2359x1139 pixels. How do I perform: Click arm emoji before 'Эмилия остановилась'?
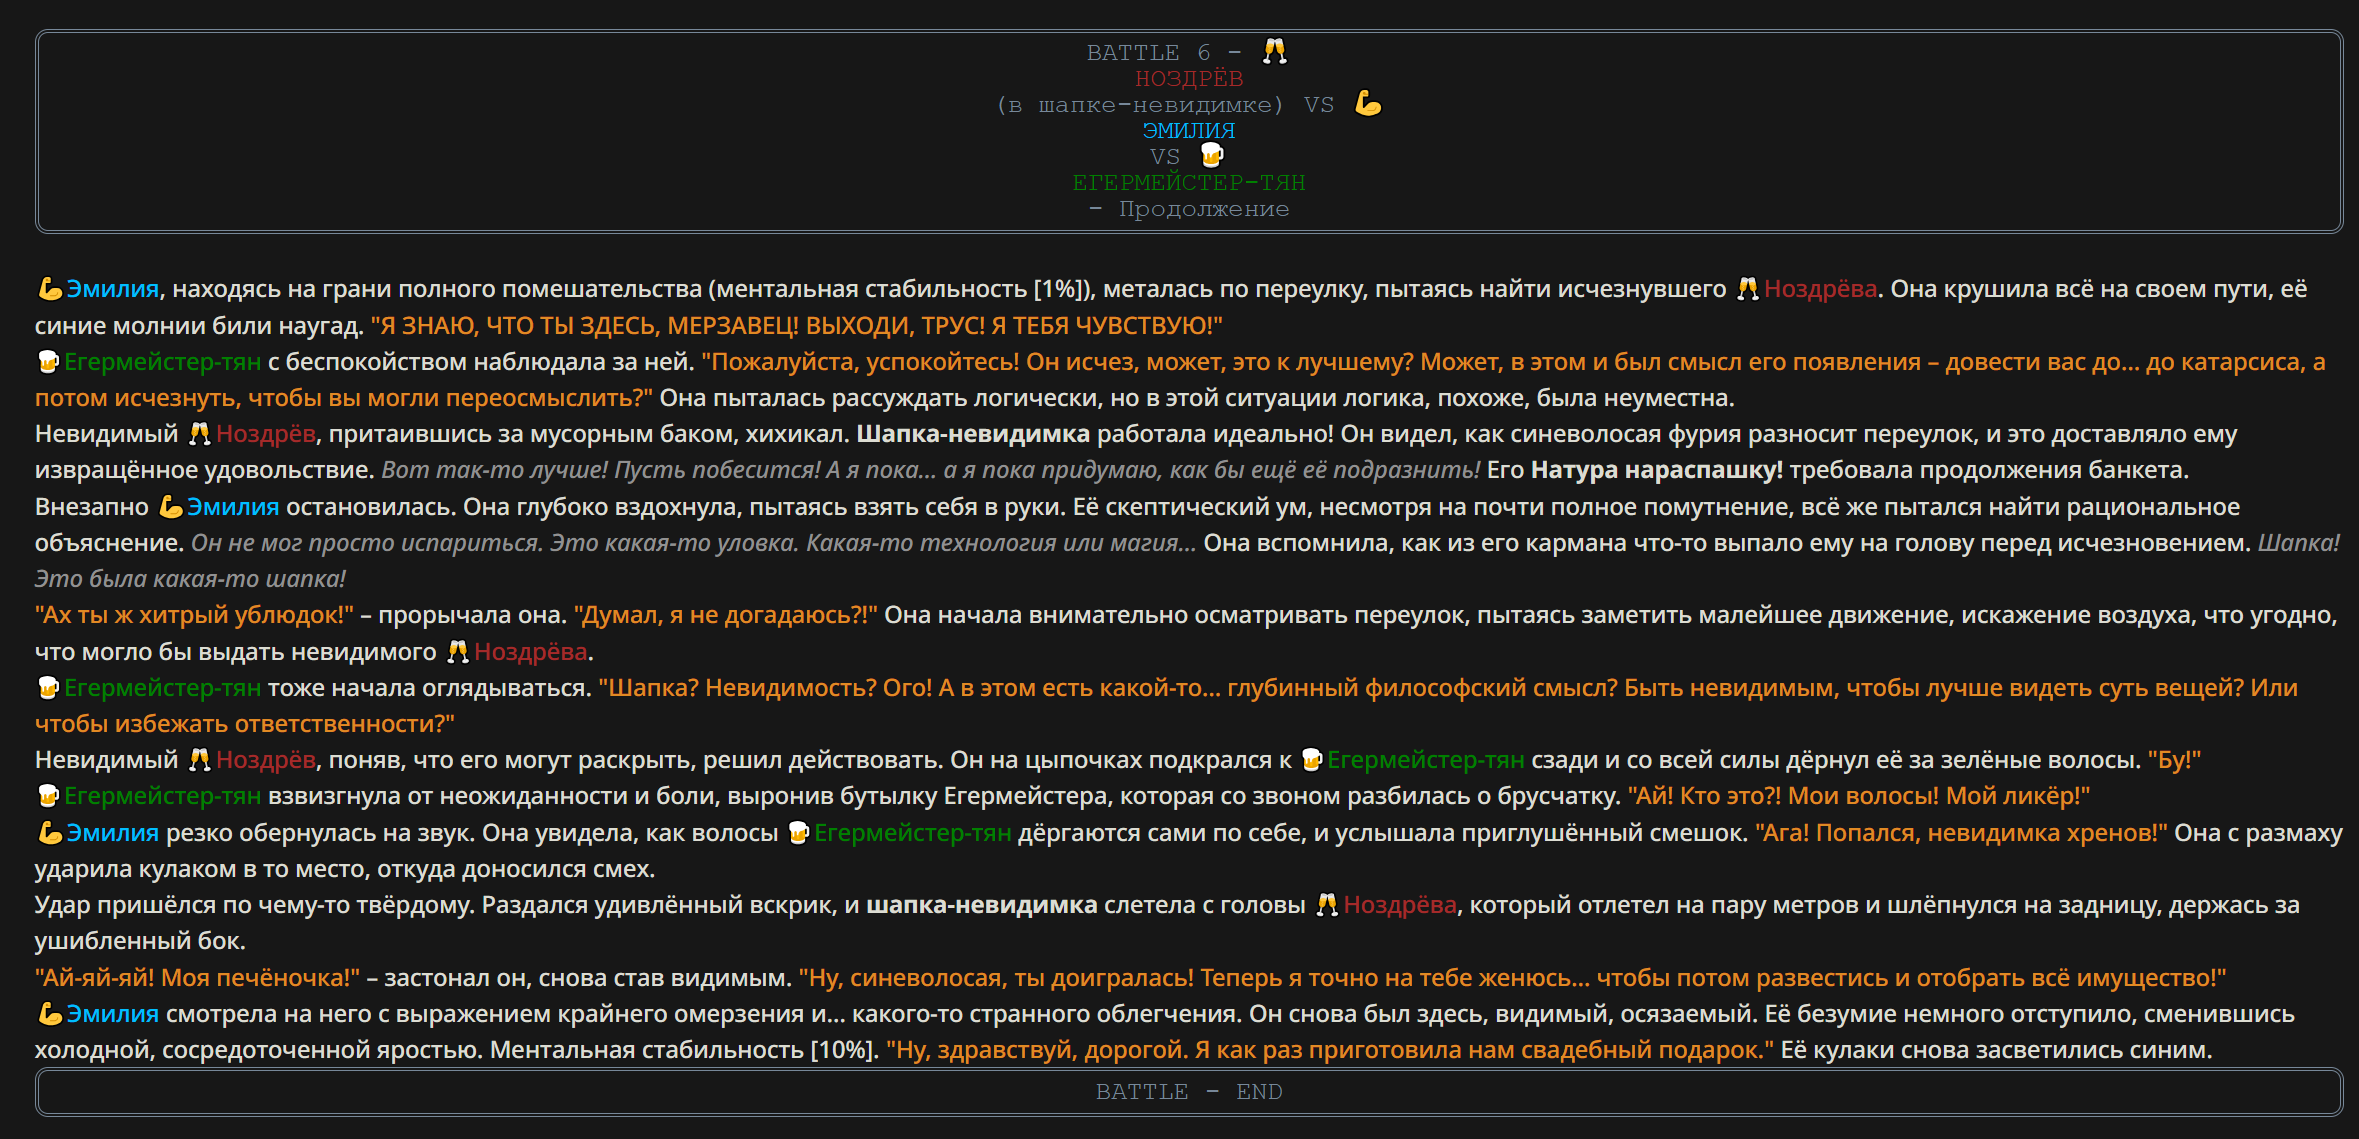coord(171,507)
